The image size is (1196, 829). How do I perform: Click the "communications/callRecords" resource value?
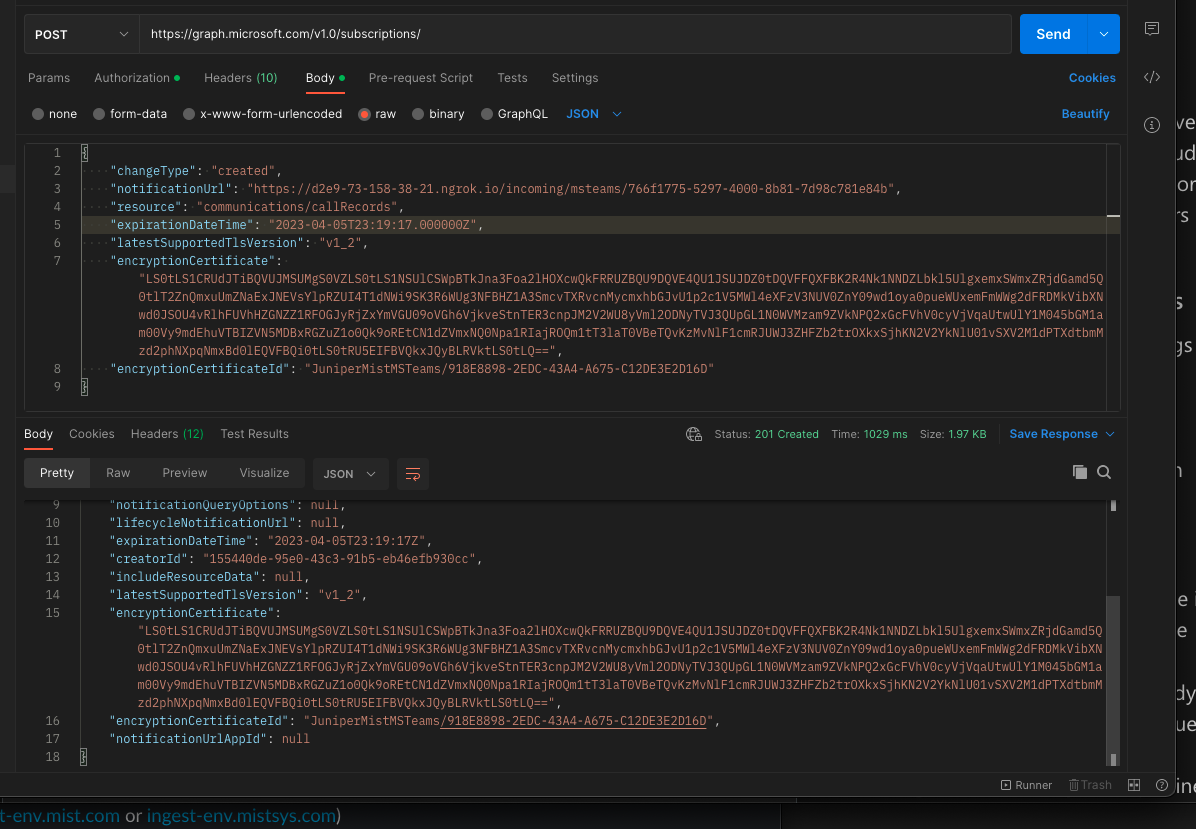[297, 207]
